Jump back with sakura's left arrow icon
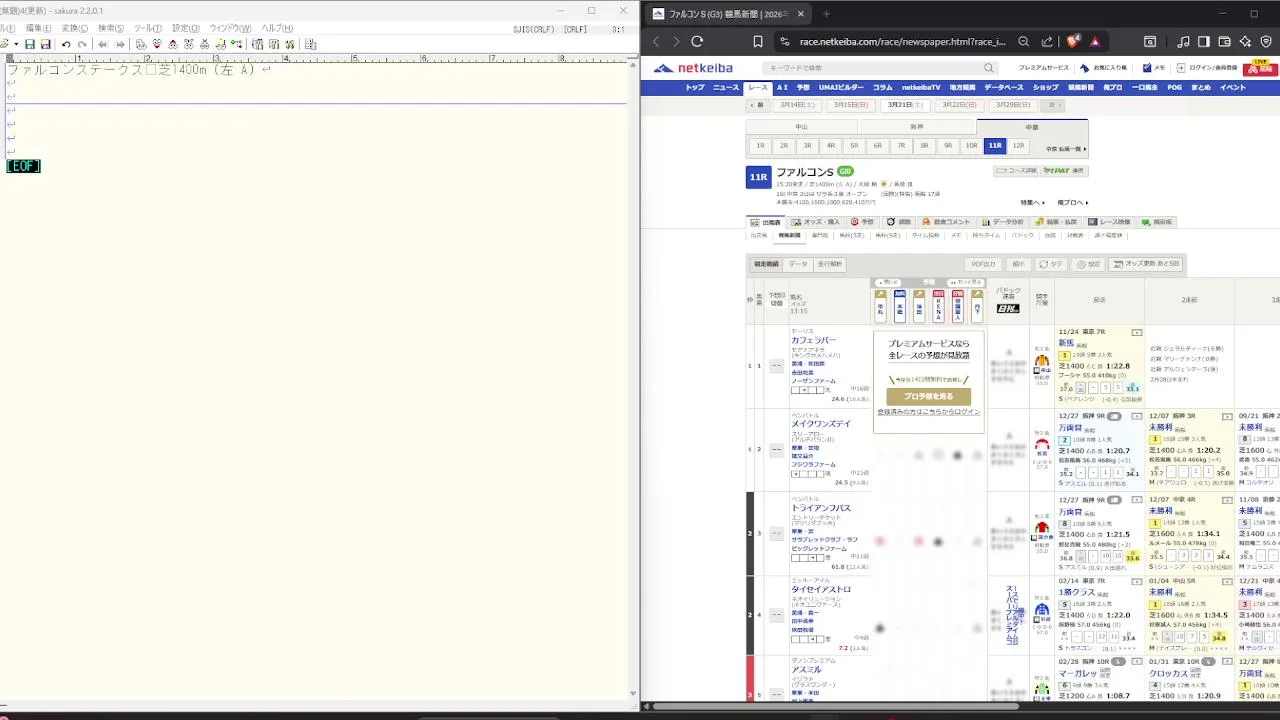Viewport: 1280px width, 720px height. click(x=103, y=44)
